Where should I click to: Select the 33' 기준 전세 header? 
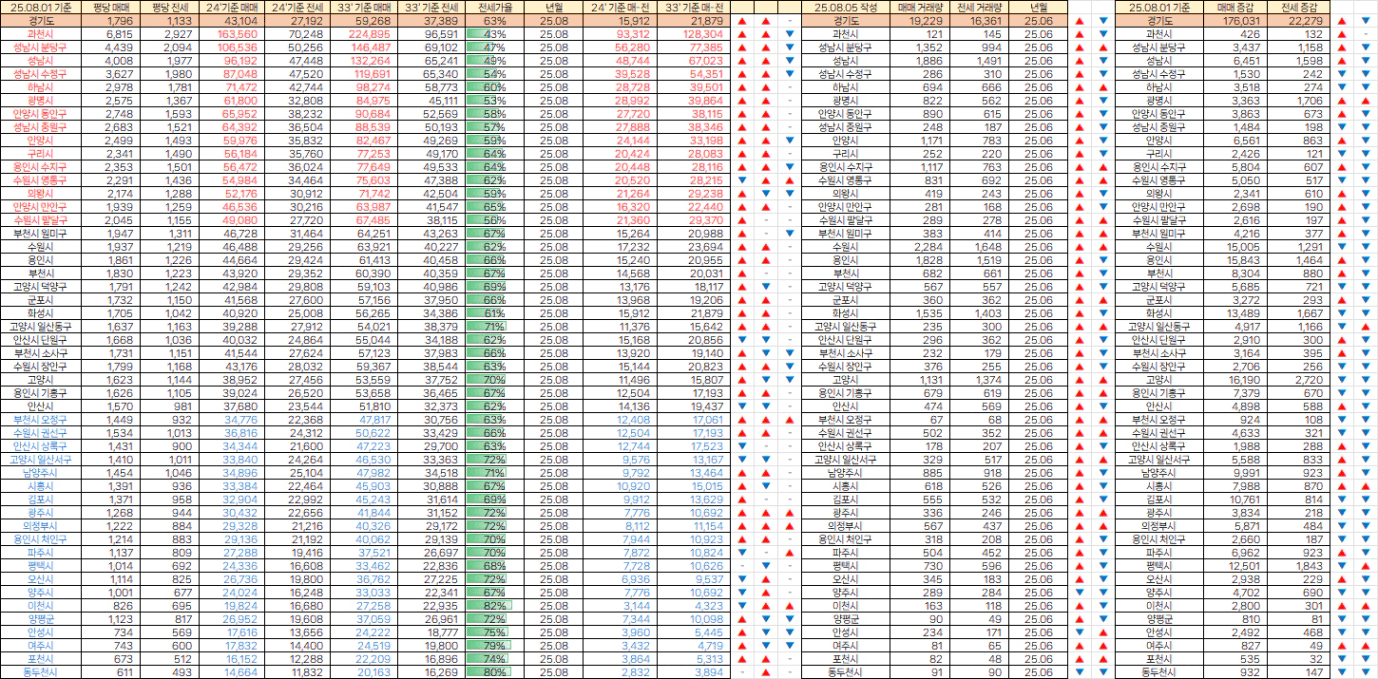pos(432,7)
